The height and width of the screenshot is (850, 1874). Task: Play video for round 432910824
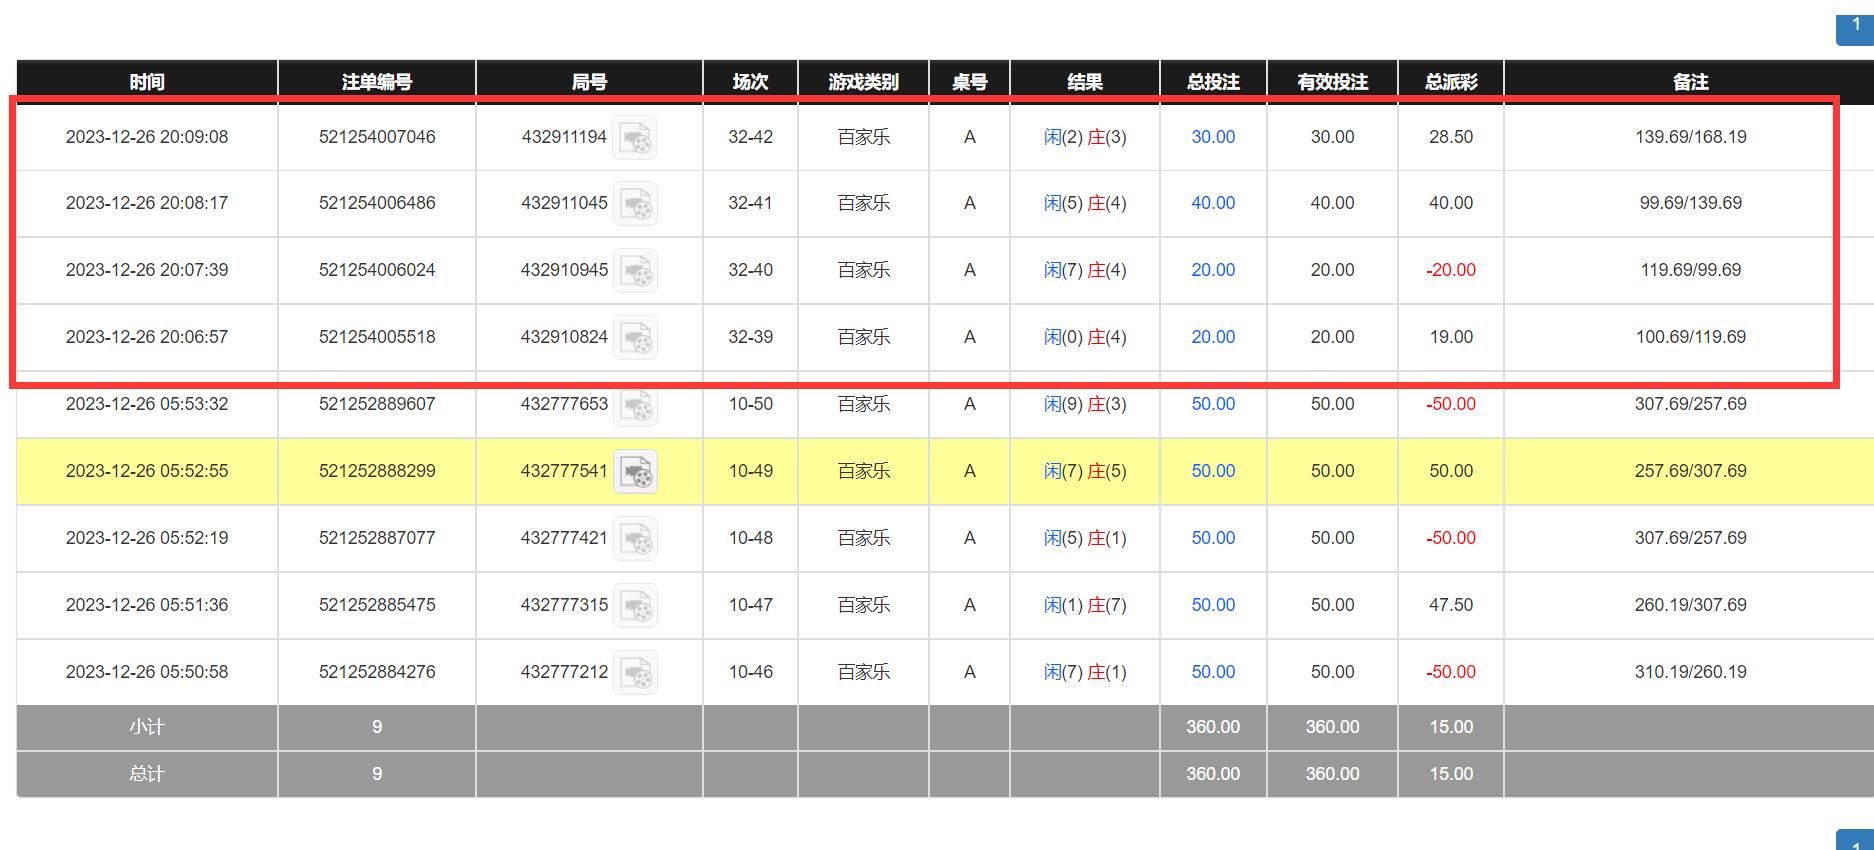click(635, 338)
